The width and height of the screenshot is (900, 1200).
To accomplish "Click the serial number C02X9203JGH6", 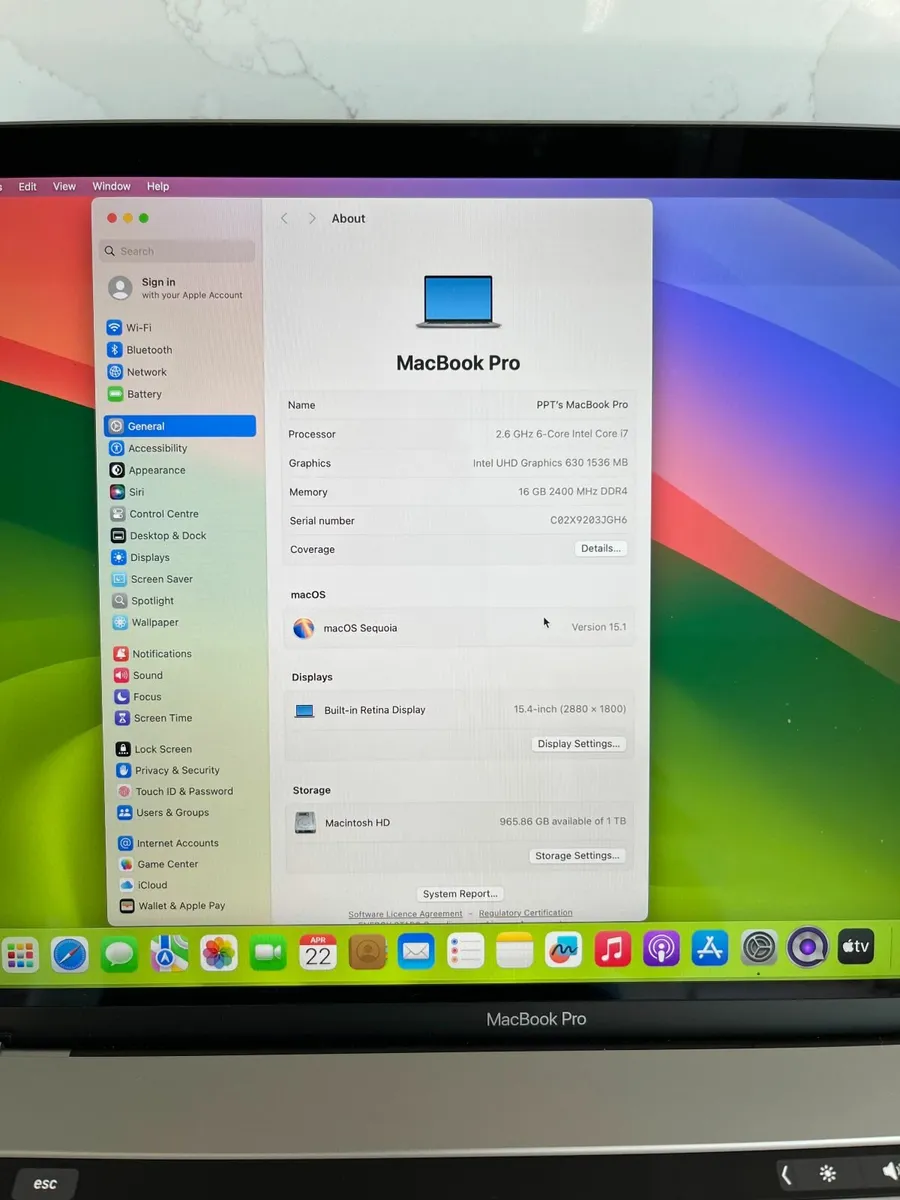I will pyautogui.click(x=589, y=520).
